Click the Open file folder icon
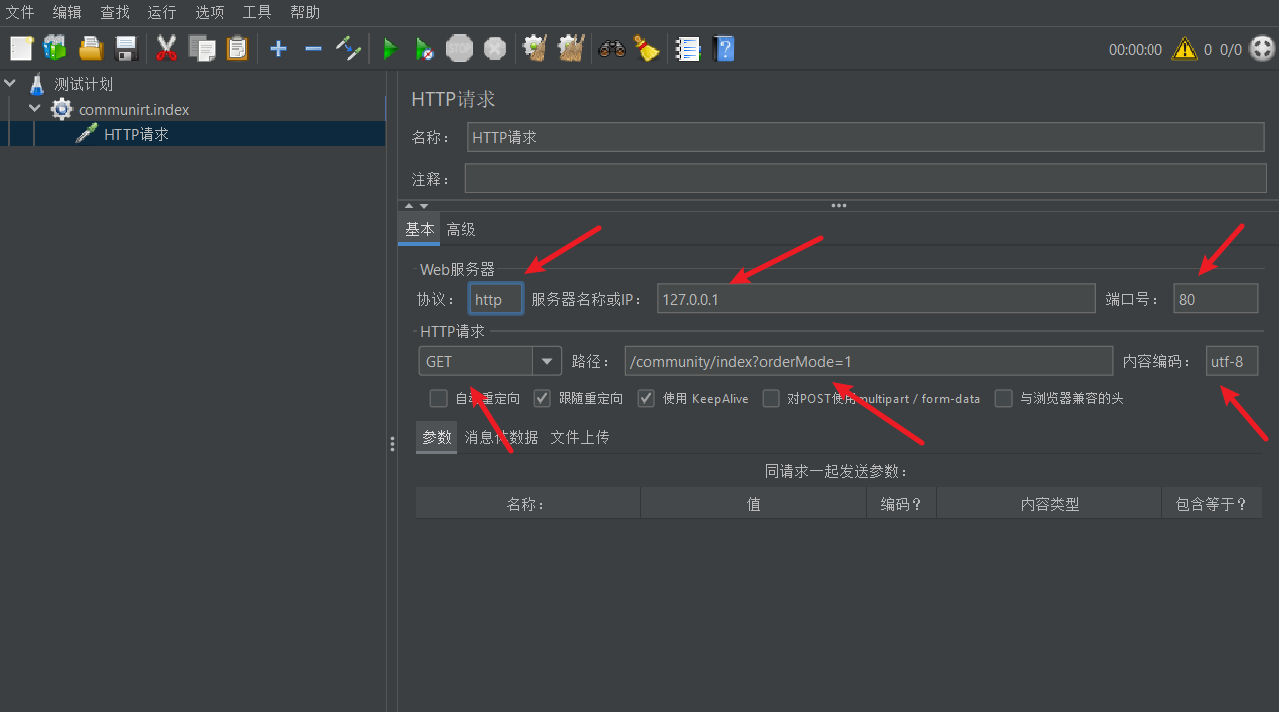Viewport: 1279px width, 712px height. click(91, 48)
